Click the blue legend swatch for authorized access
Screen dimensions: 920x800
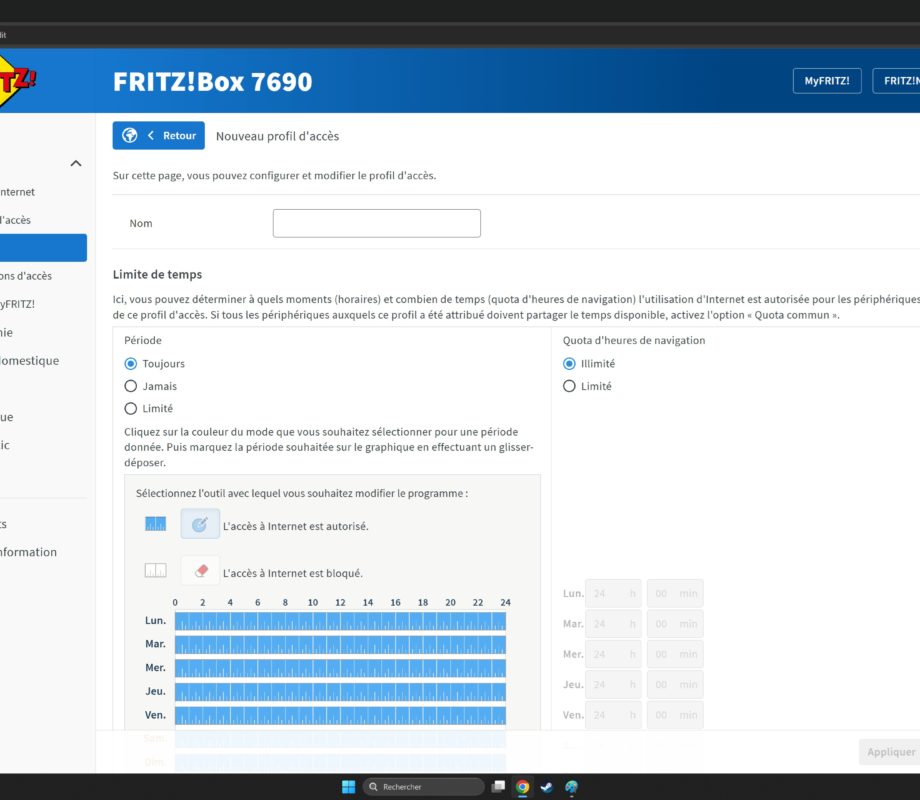(x=155, y=524)
